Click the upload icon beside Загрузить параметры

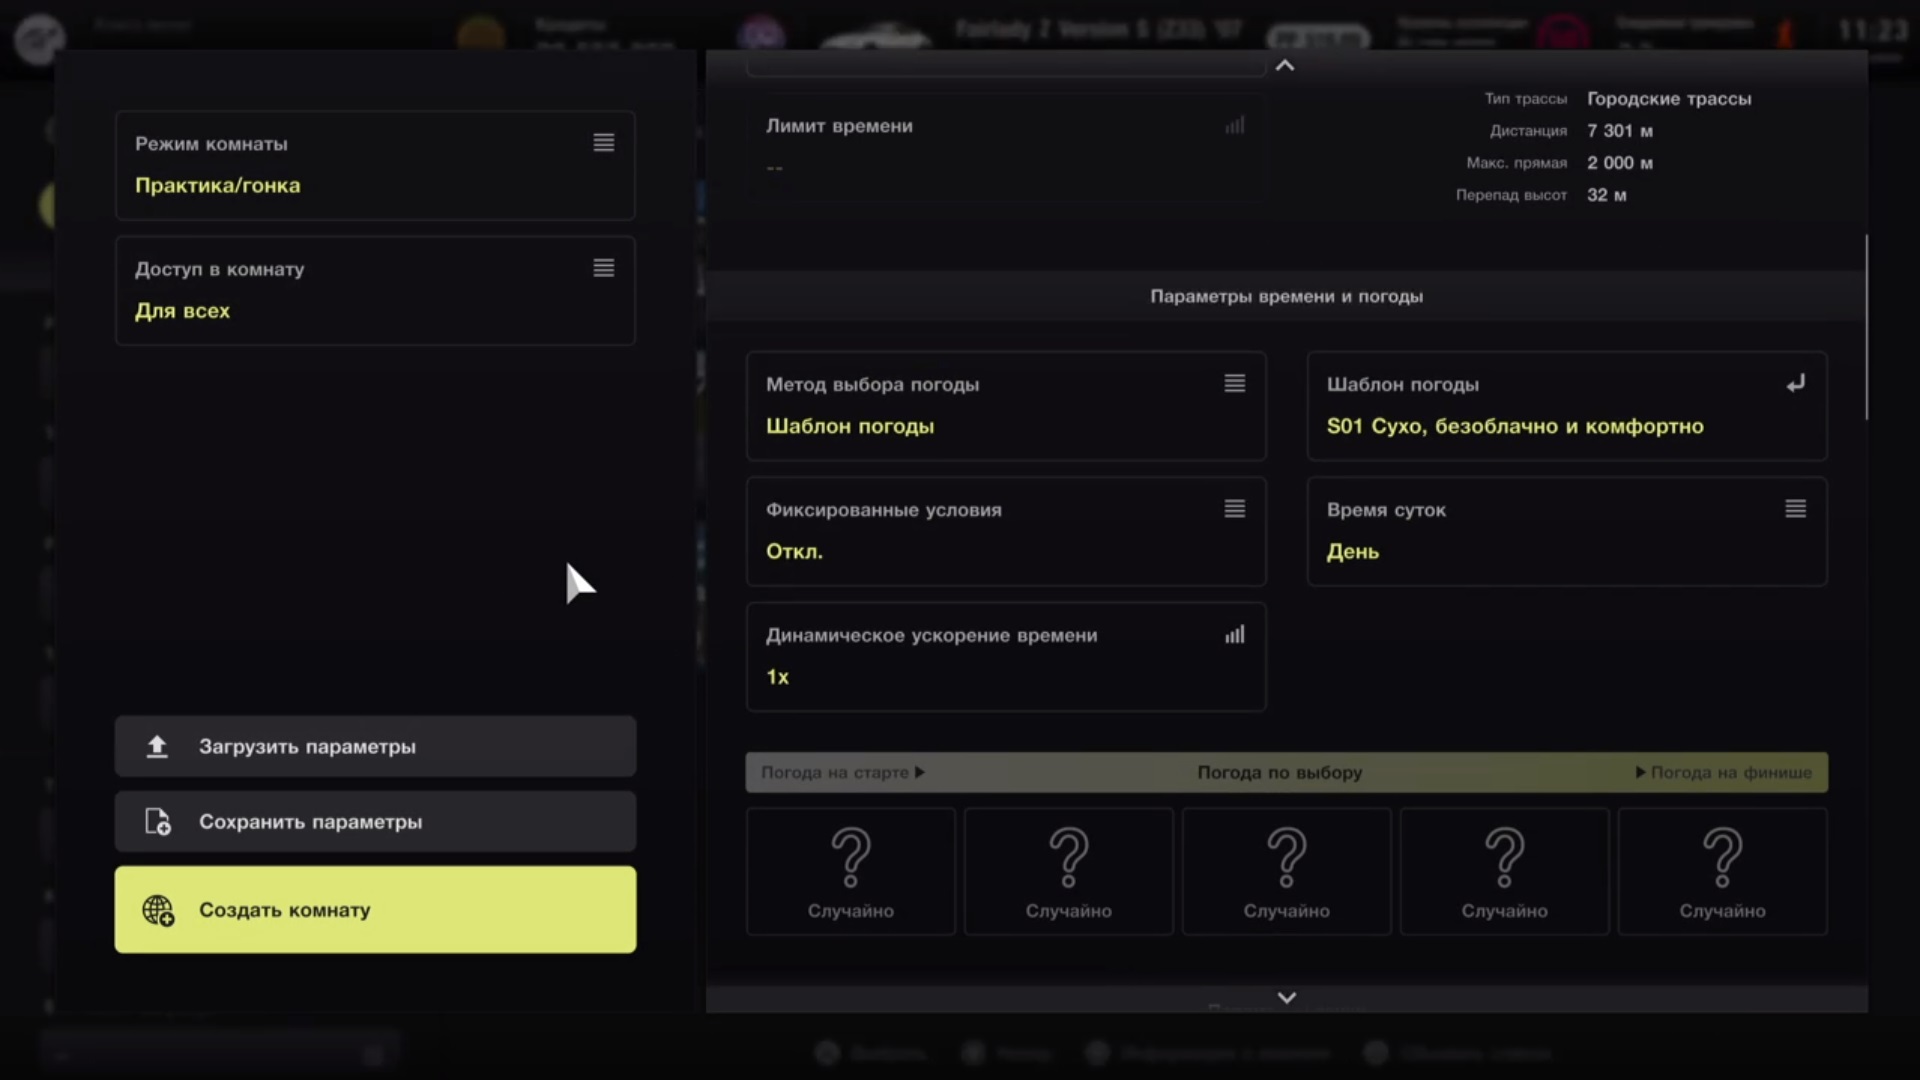coord(157,747)
